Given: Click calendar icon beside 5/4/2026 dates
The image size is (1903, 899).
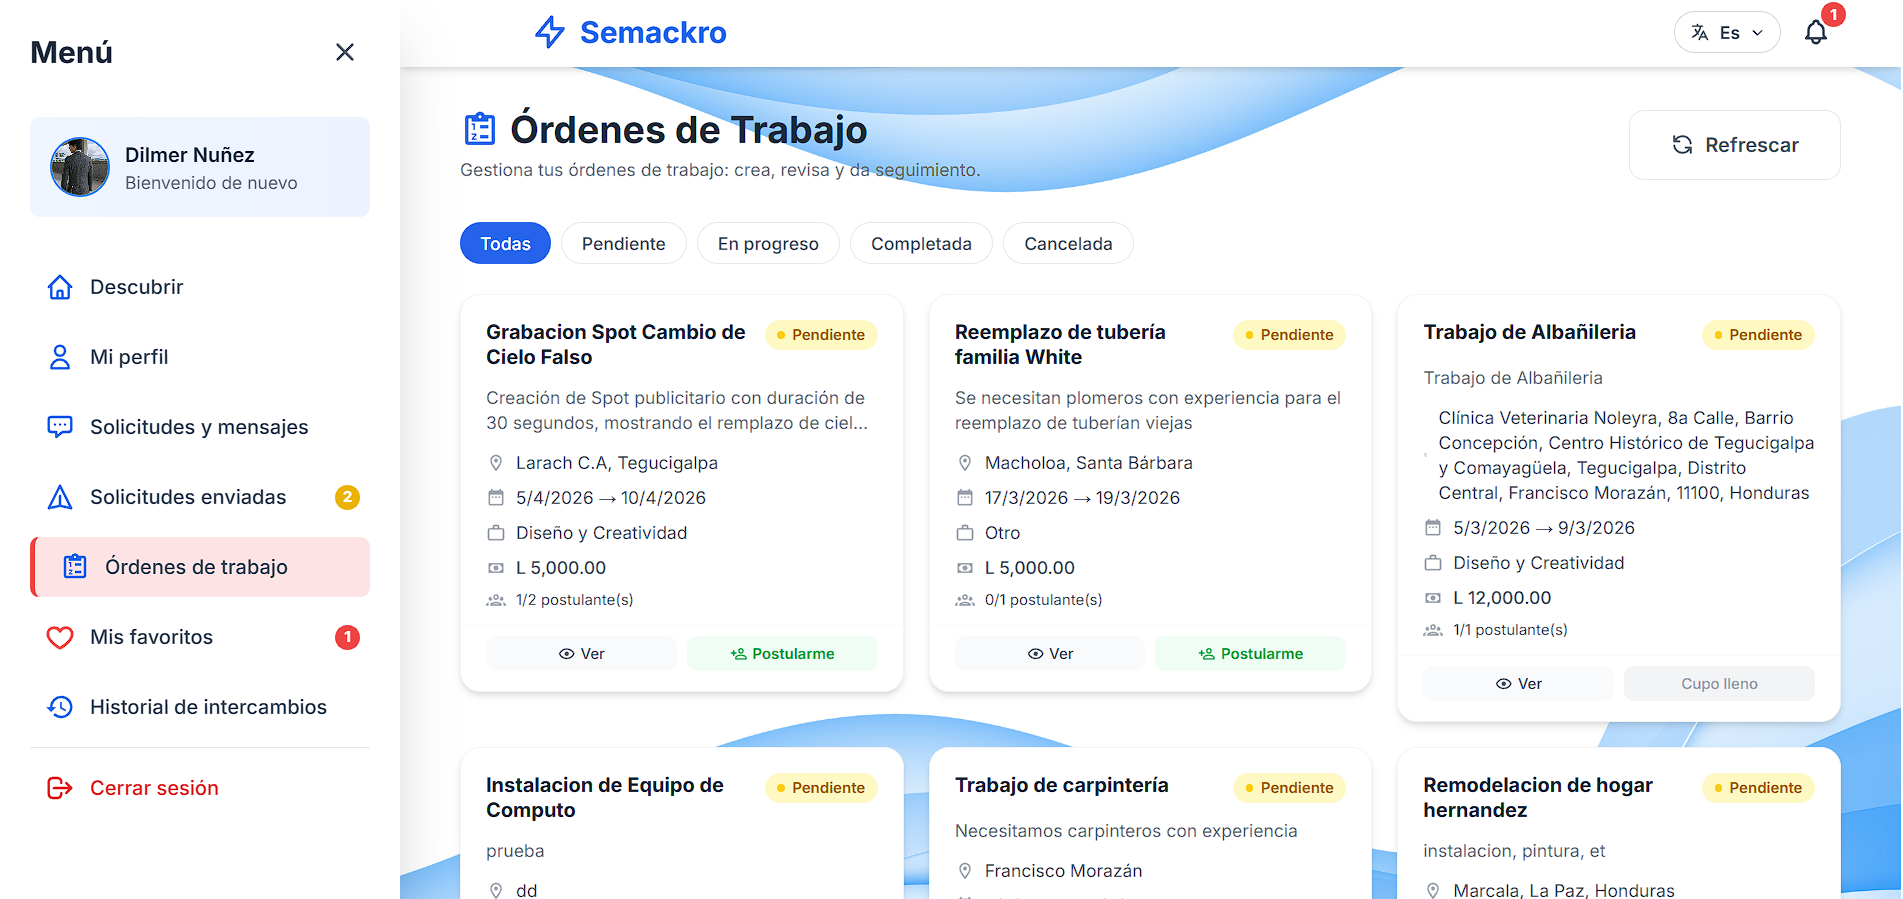Looking at the screenshot, I should 496,497.
